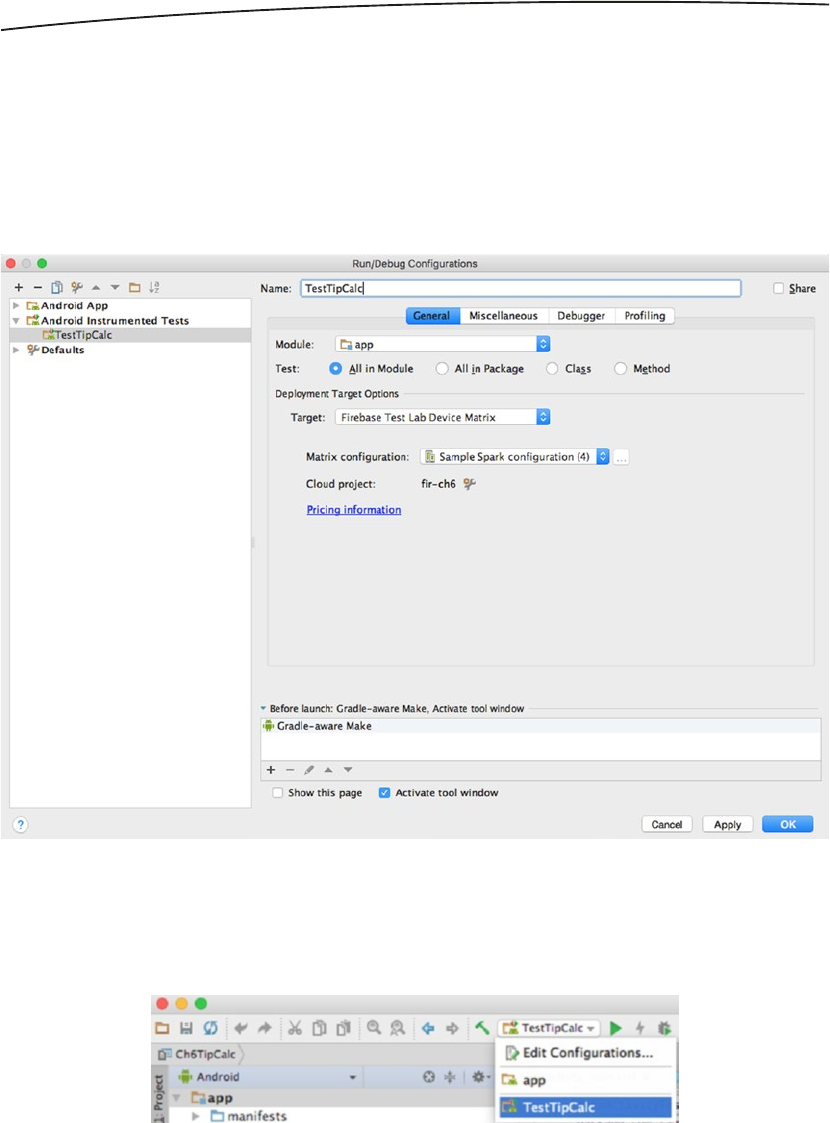
Task: Click Make Project green hammer icon
Action: click(482, 1028)
